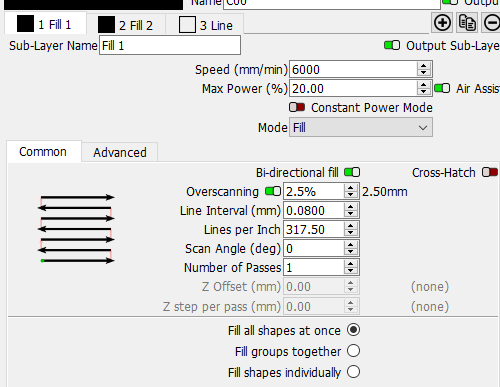Open the Advanced settings tab
The width and height of the screenshot is (500, 387).
click(x=120, y=152)
